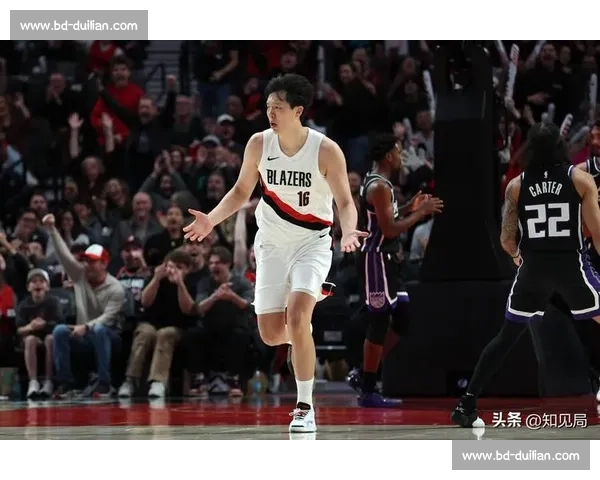Click the number 16 on the white jersey

pos(303,198)
